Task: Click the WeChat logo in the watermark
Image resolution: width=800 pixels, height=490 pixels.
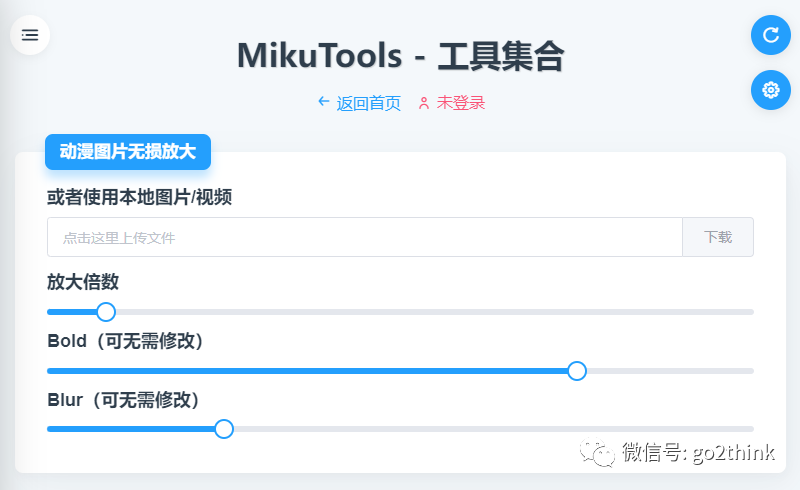Action: click(596, 452)
